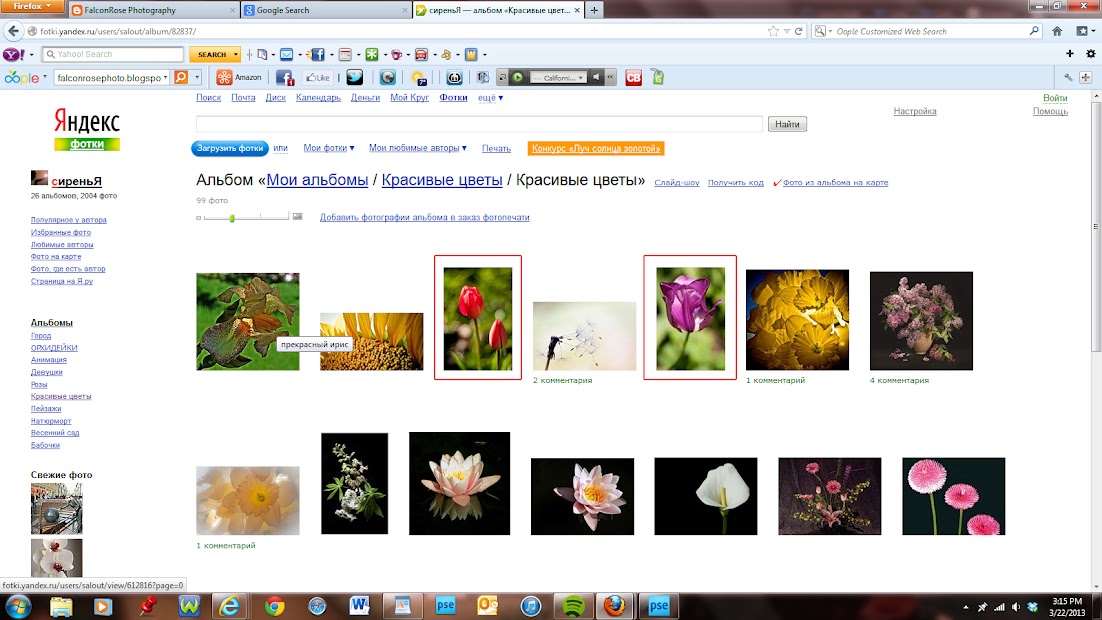
Task: Click the plus icon on the Yahoo toolbar
Action: (x=1070, y=53)
